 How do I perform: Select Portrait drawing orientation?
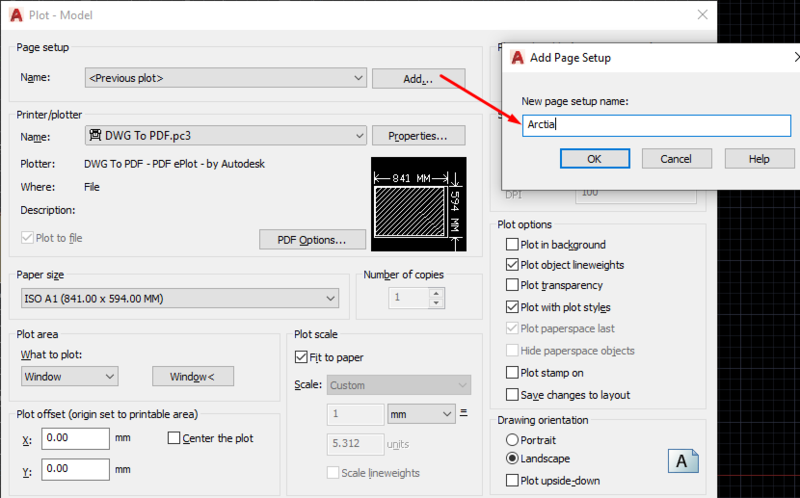pyautogui.click(x=512, y=440)
